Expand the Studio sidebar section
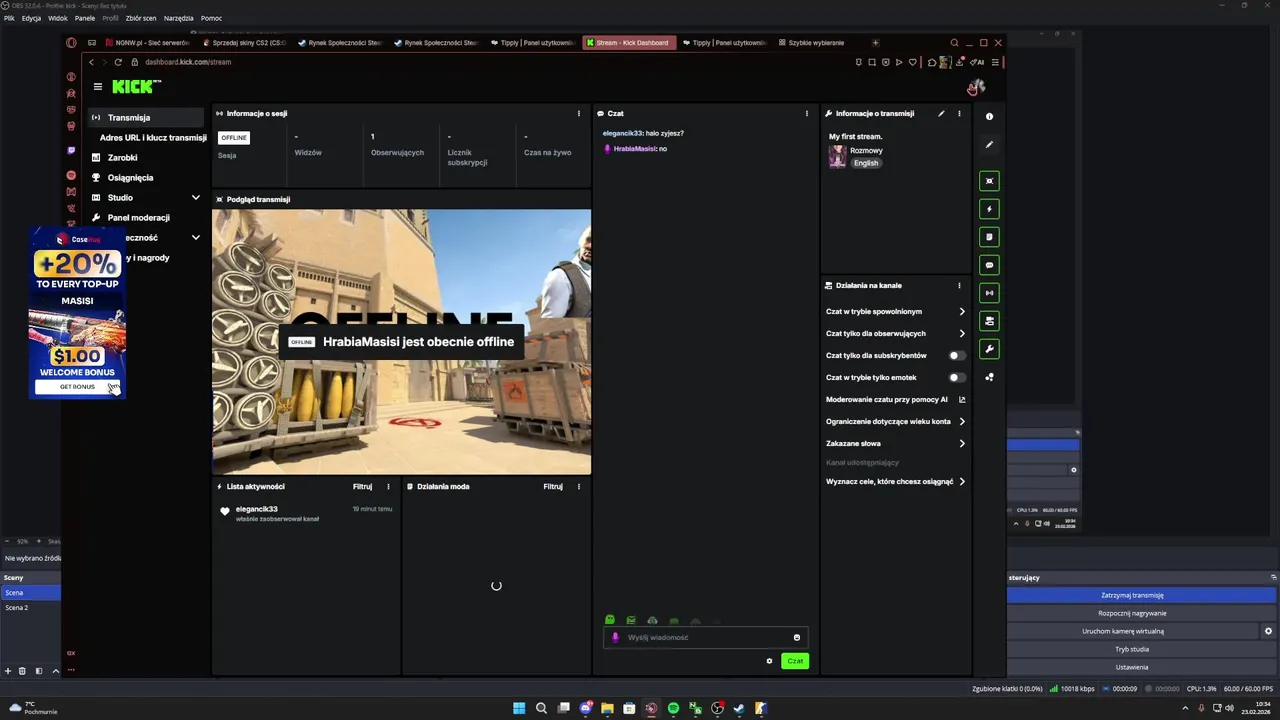The width and height of the screenshot is (1280, 720). coord(145,198)
